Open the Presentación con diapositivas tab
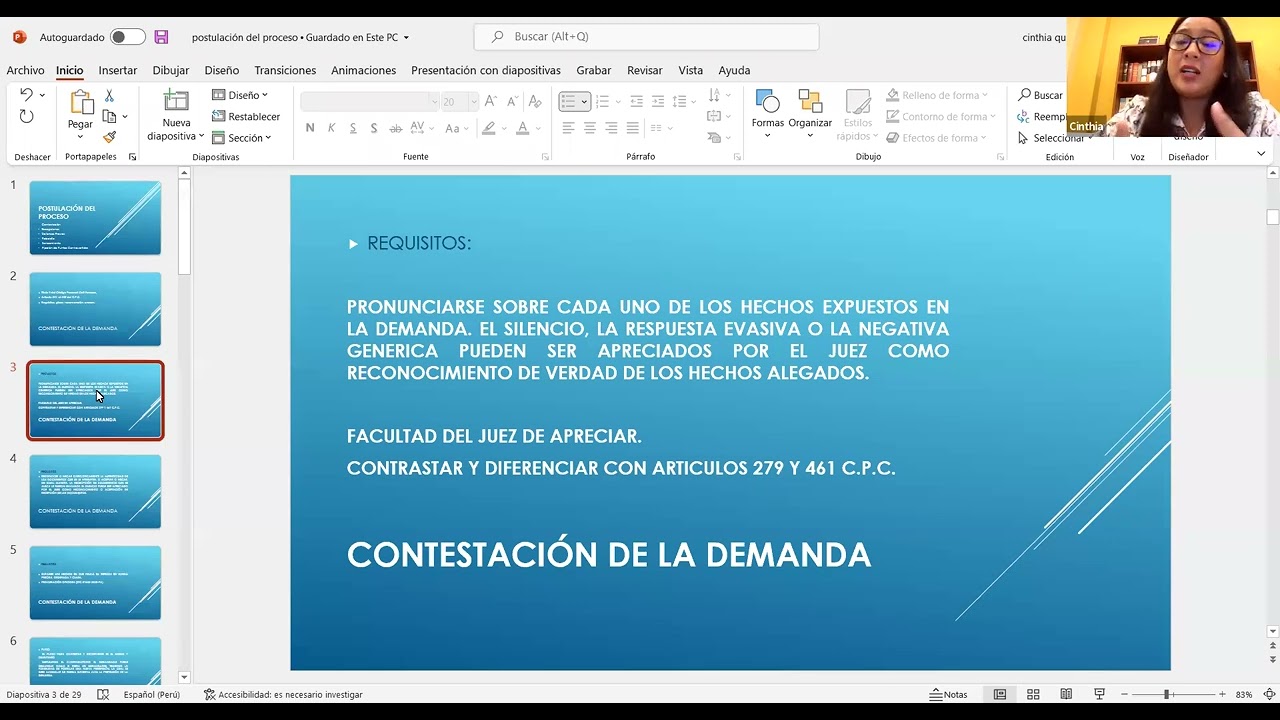Image resolution: width=1280 pixels, height=720 pixels. [x=486, y=70]
